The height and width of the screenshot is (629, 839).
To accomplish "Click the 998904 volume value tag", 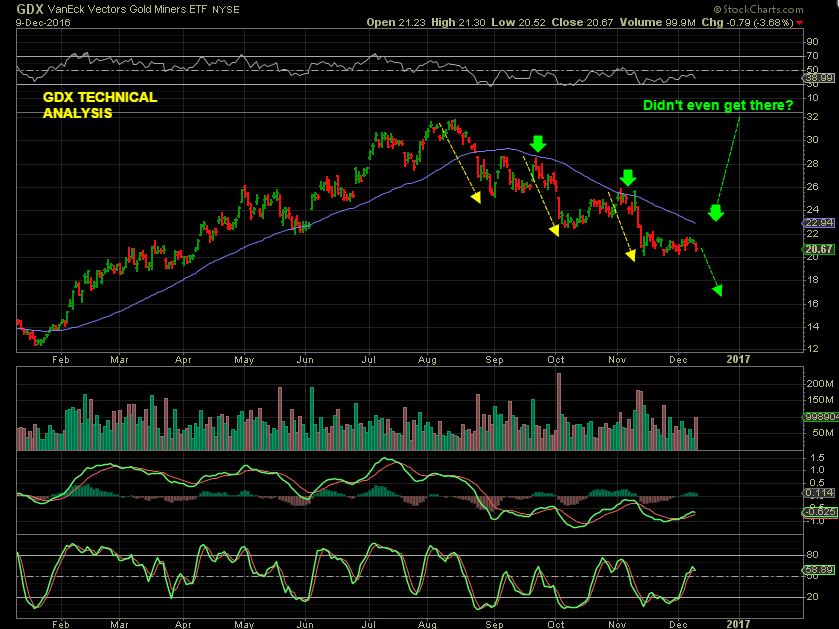I will coord(820,416).
